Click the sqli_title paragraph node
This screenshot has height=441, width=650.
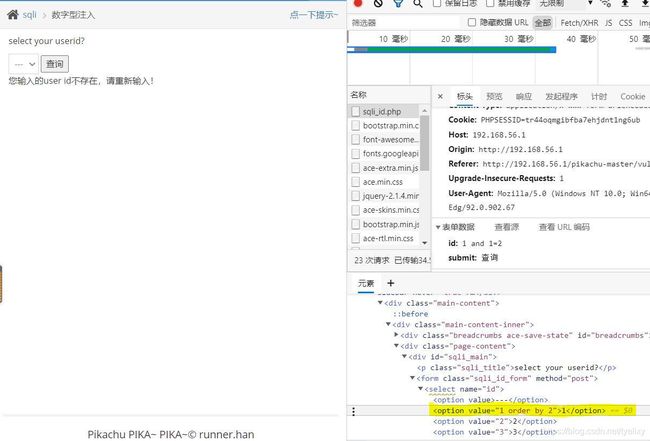coord(517,368)
